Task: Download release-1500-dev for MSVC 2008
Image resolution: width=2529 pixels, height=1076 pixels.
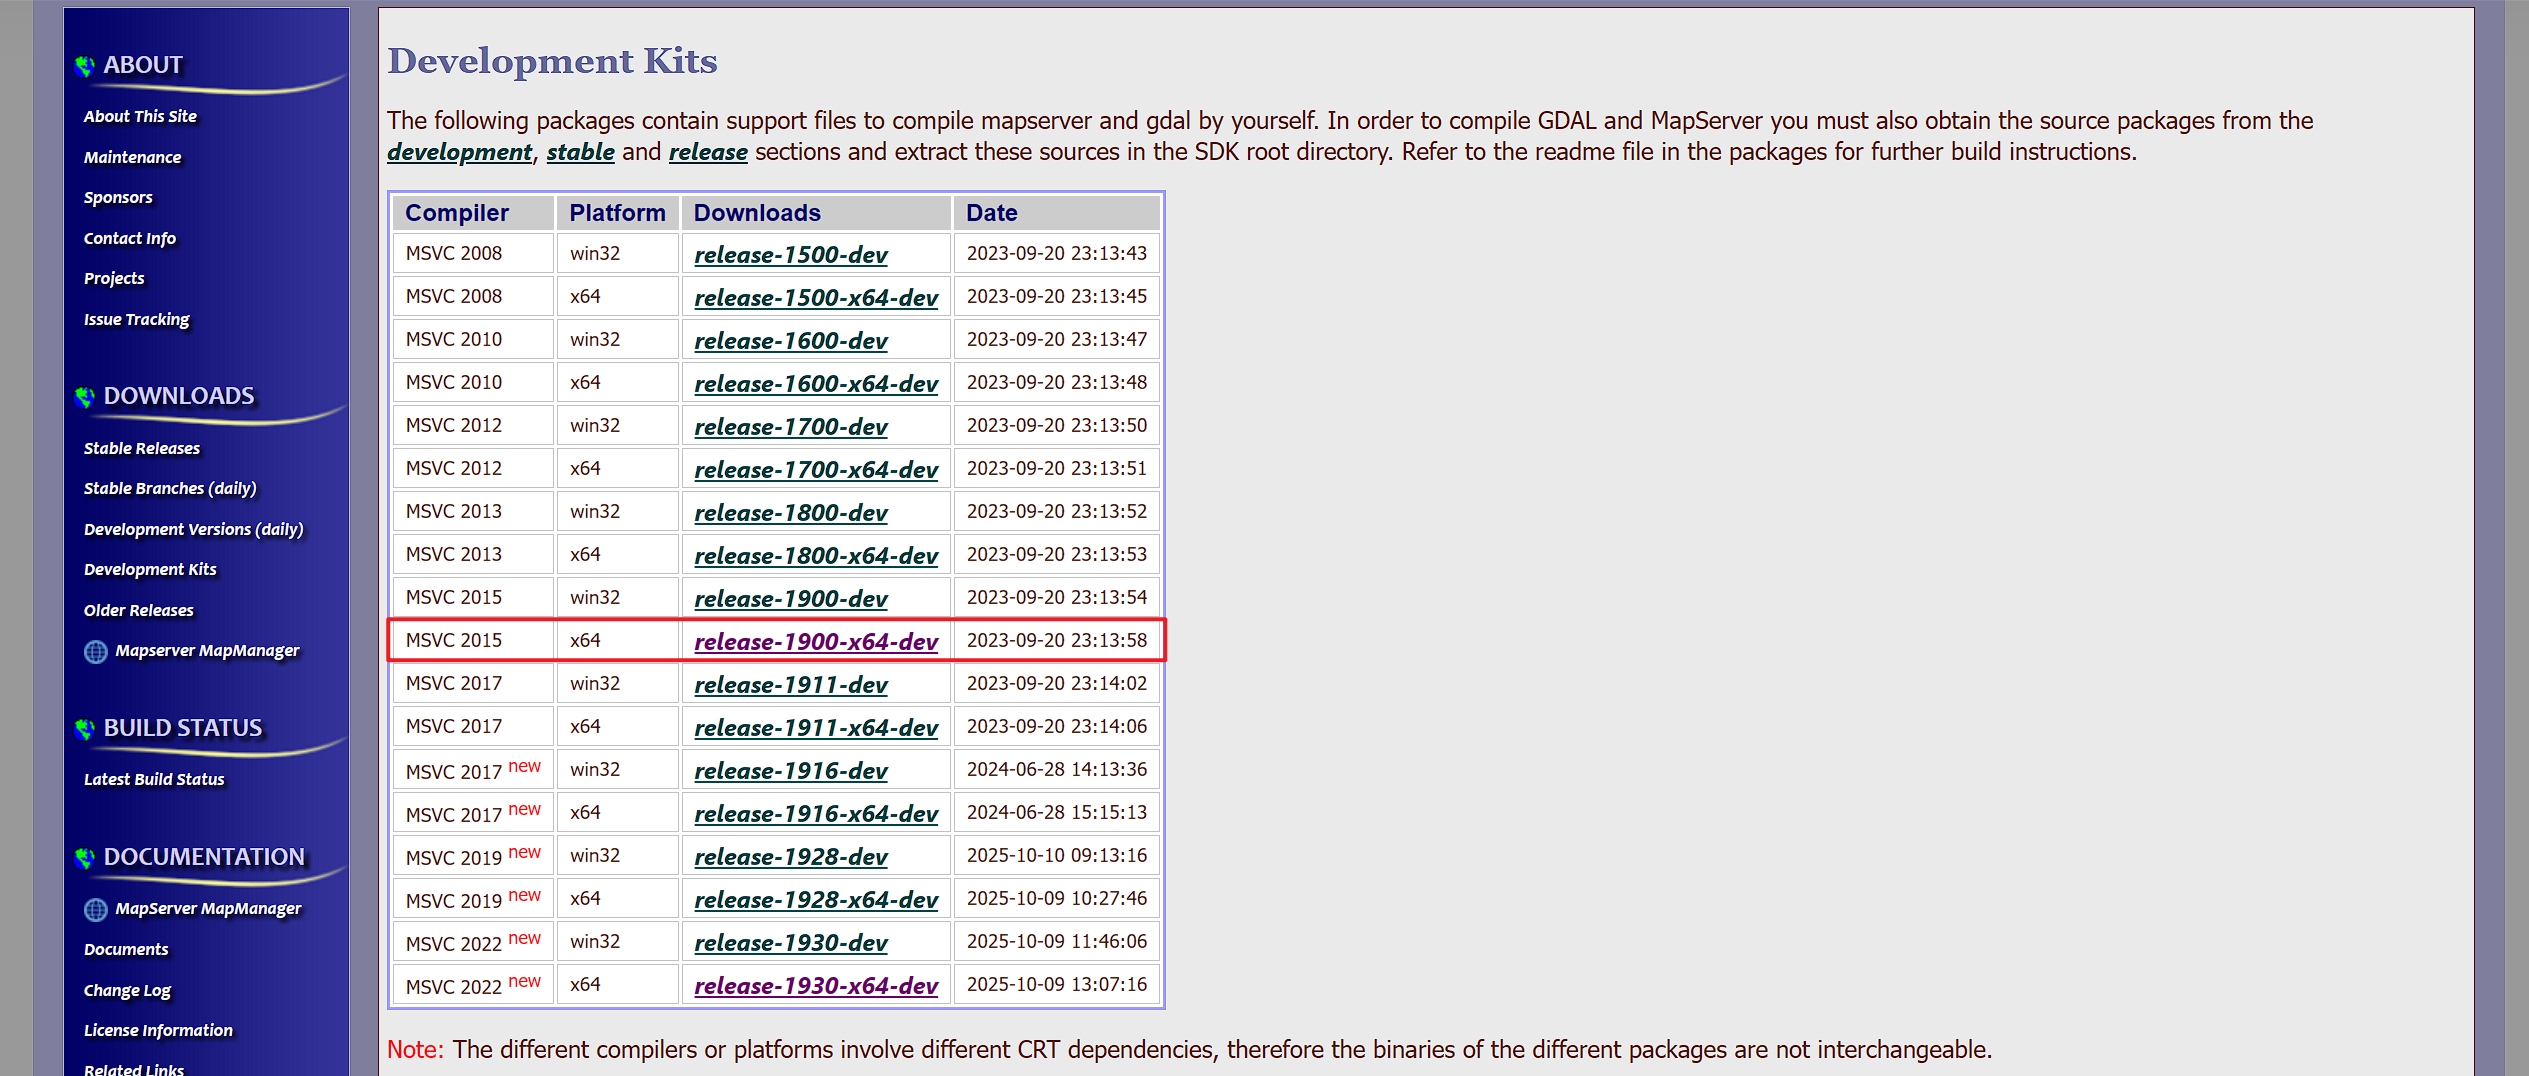Action: pyautogui.click(x=790, y=255)
